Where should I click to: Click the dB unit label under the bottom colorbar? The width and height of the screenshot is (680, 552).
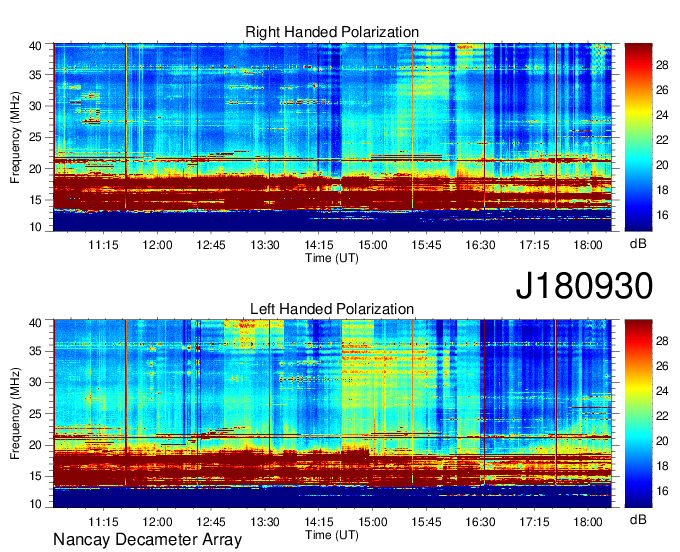point(638,520)
